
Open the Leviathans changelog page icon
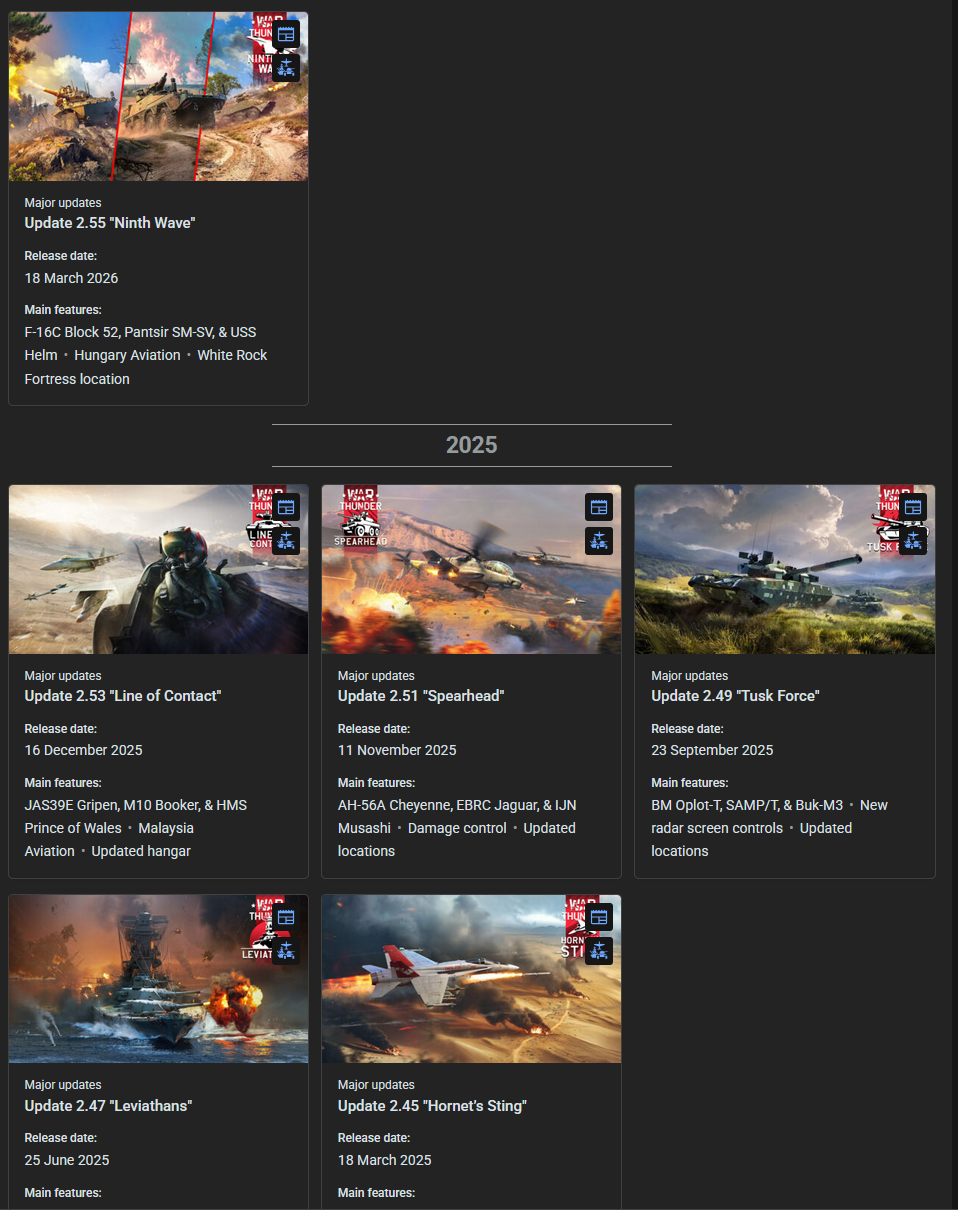click(x=286, y=917)
